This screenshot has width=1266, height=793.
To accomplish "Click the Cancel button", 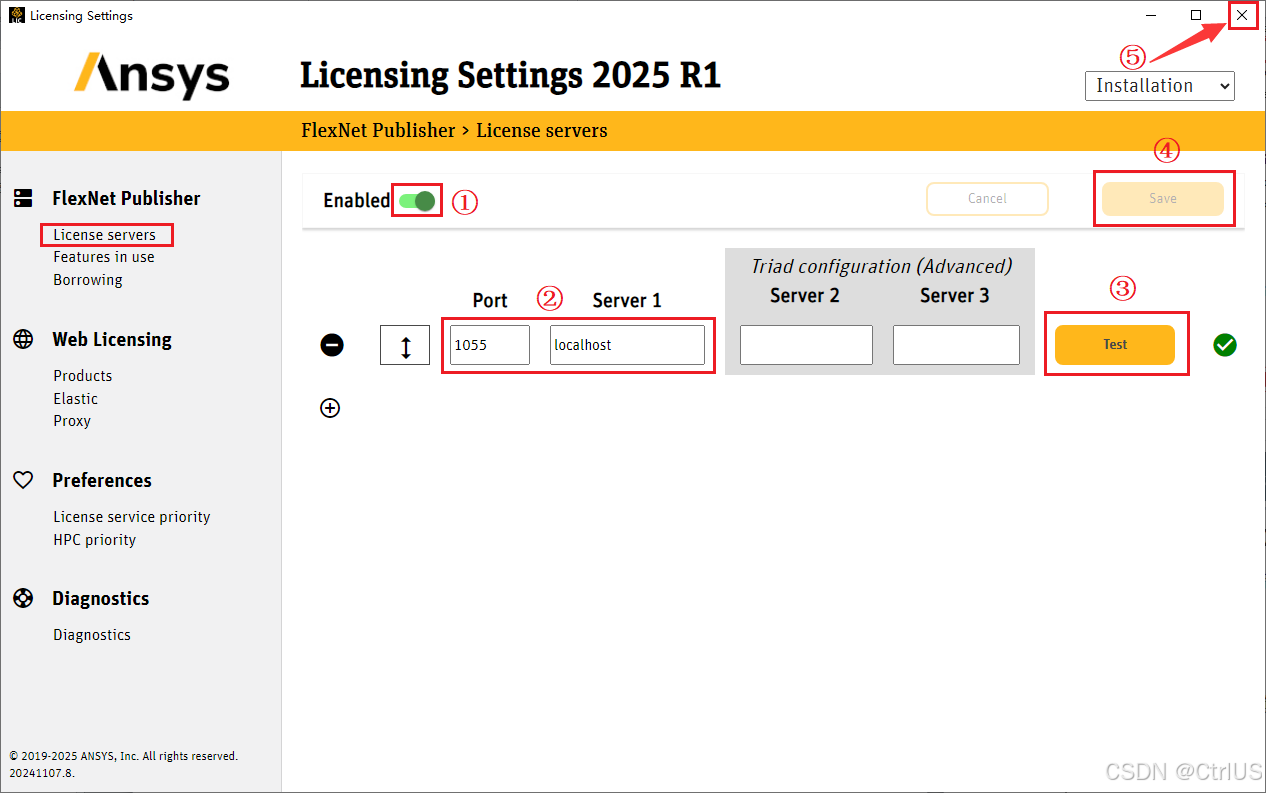I will coord(987,199).
